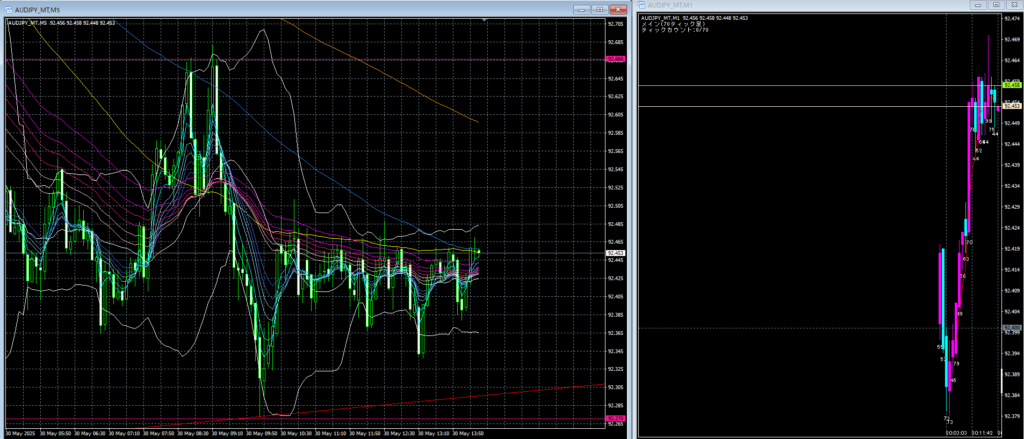This screenshot has height=439, width=1024.
Task: Click the AUDJPY_MT,M5 window icon
Action: coord(7,10)
